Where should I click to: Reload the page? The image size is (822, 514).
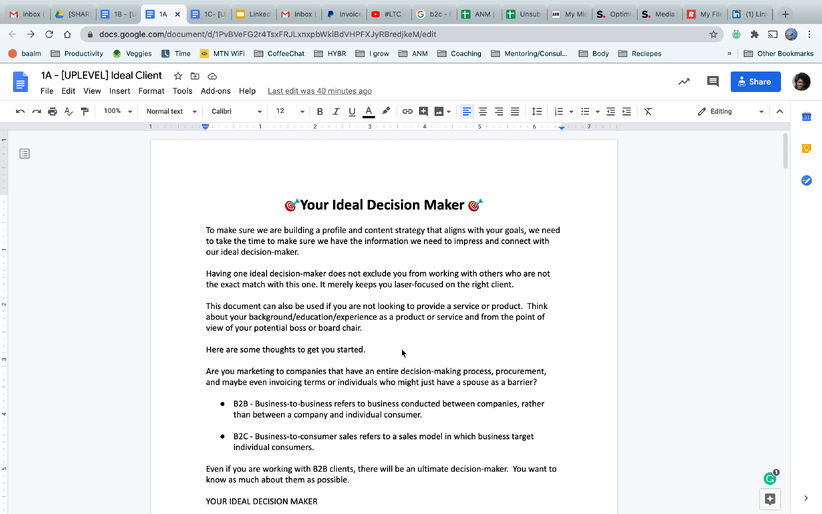pos(49,34)
